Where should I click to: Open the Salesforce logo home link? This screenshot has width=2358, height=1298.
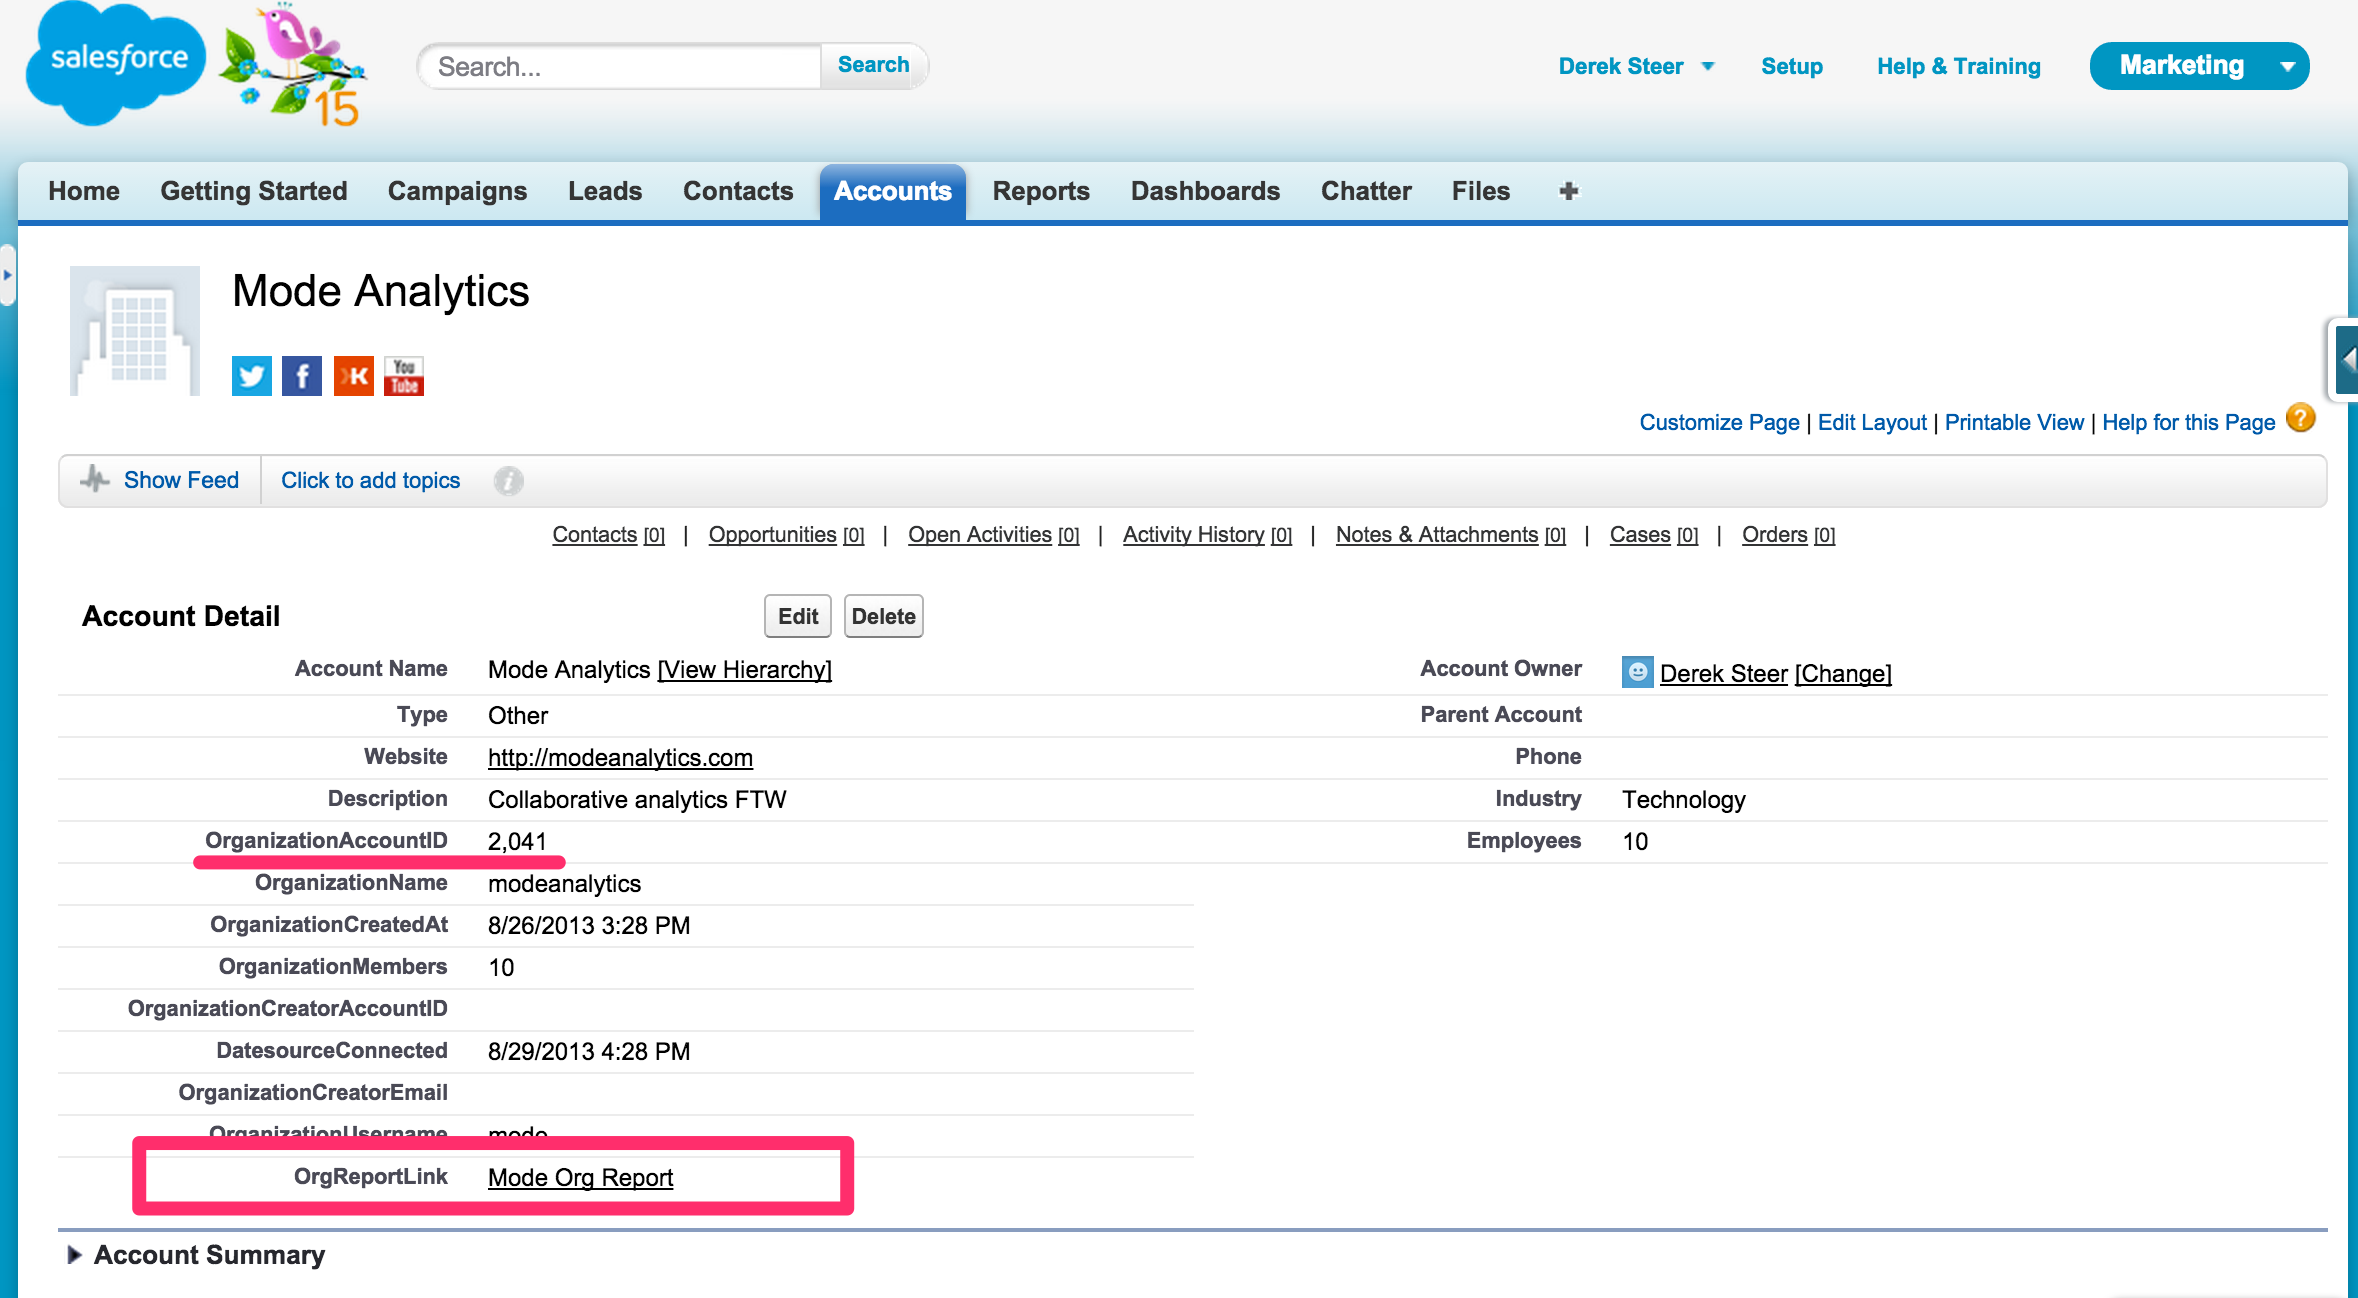tap(115, 62)
